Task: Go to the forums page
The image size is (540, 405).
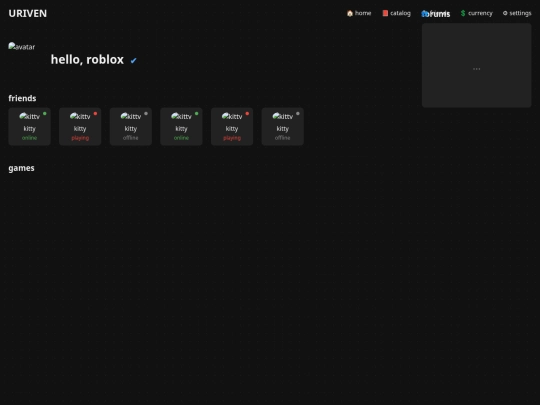Action: click(x=436, y=14)
